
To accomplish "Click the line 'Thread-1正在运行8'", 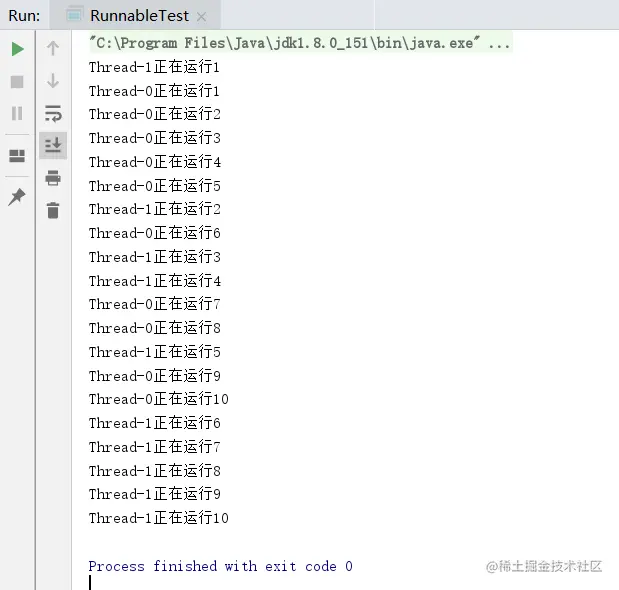I will tap(154, 470).
